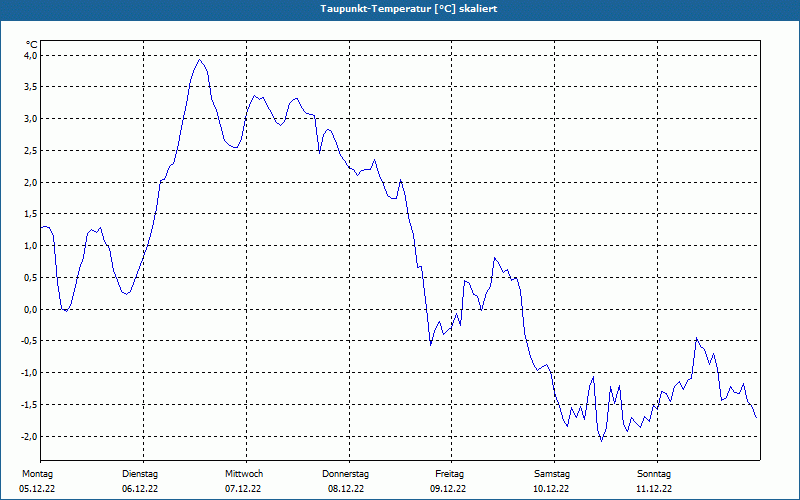Image resolution: width=800 pixels, height=500 pixels.
Task: Click the Samstag day label
Action: [x=552, y=474]
